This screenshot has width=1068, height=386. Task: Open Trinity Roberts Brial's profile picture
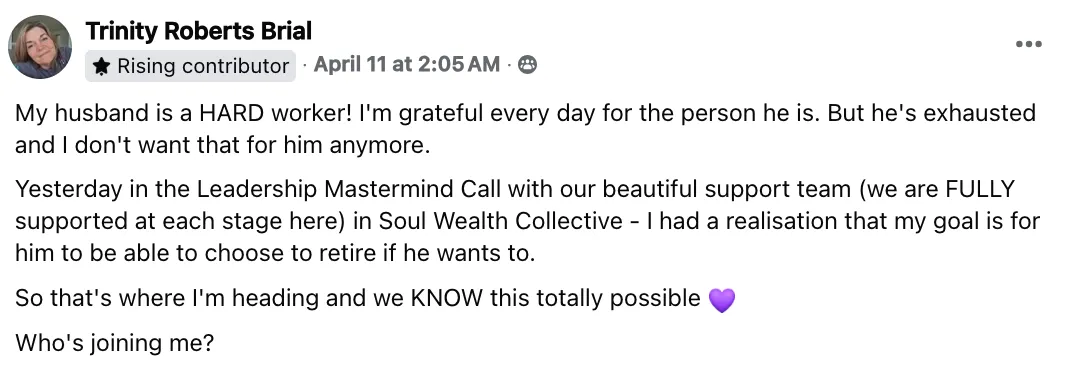40,47
